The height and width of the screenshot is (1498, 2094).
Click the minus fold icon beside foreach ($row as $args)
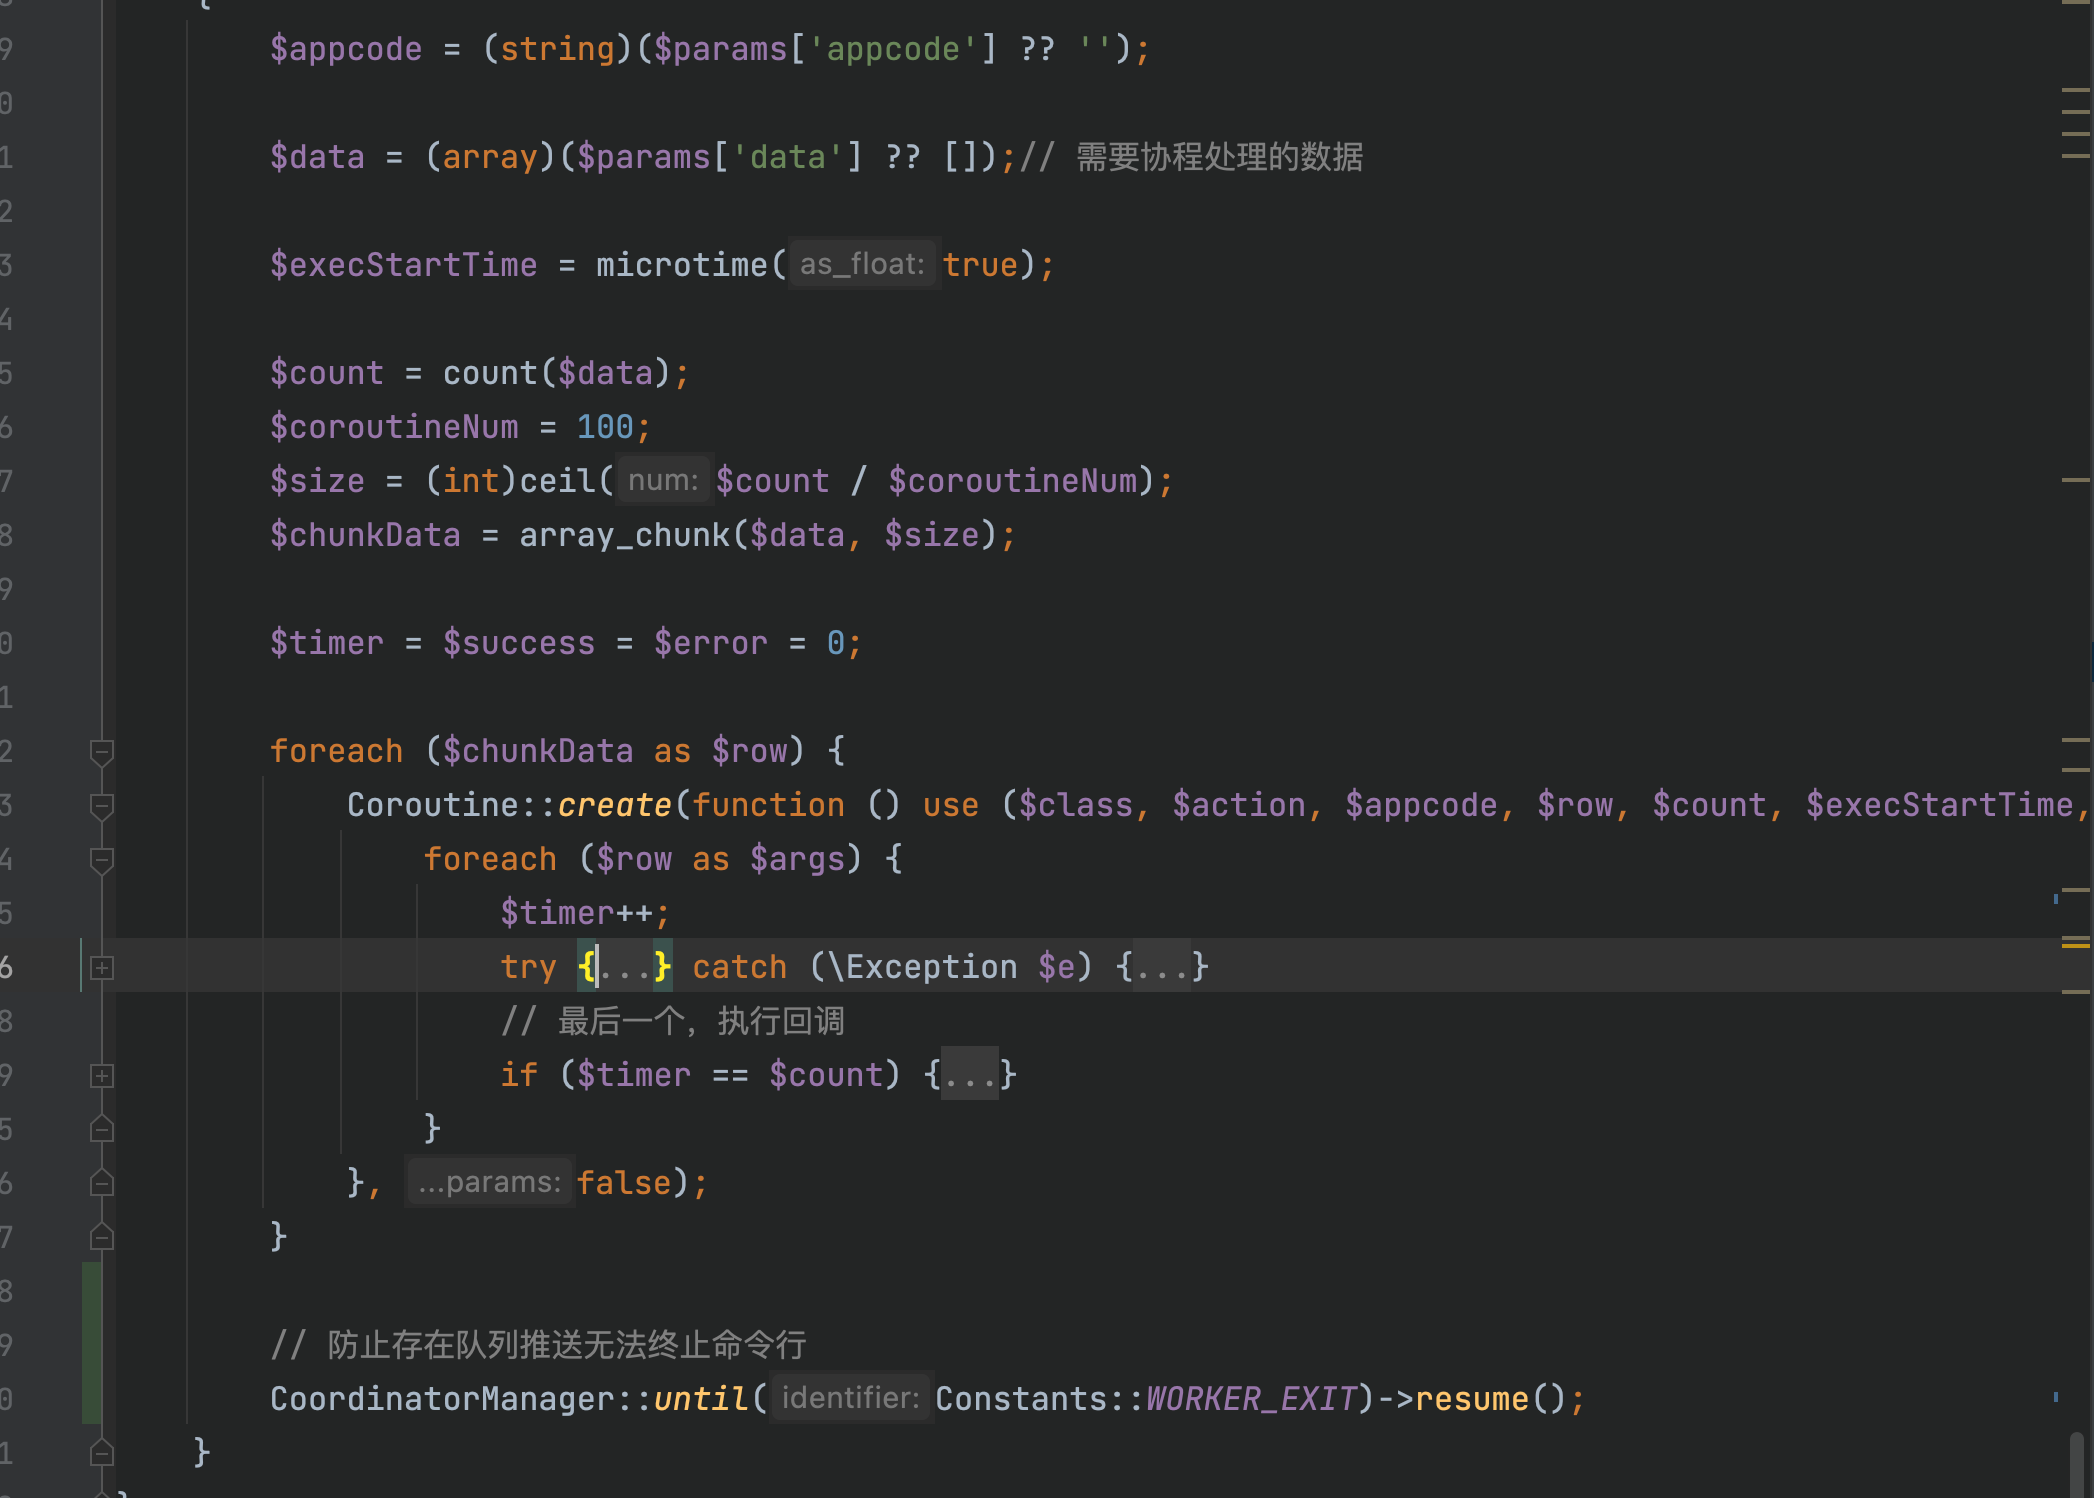click(101, 858)
